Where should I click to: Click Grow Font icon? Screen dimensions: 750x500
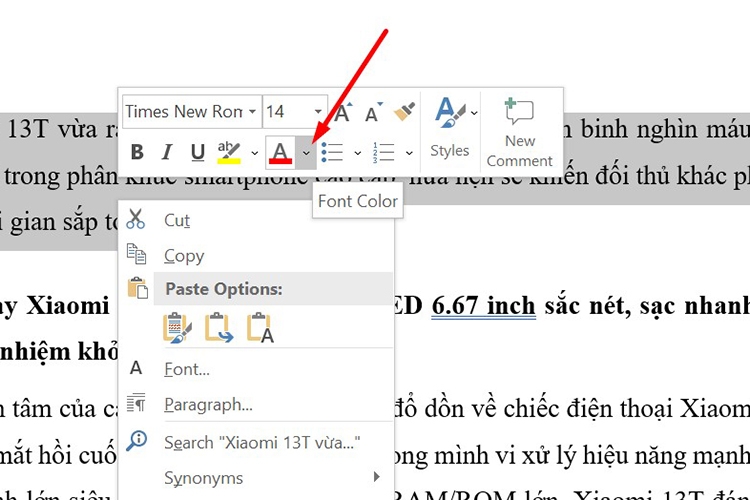[343, 112]
